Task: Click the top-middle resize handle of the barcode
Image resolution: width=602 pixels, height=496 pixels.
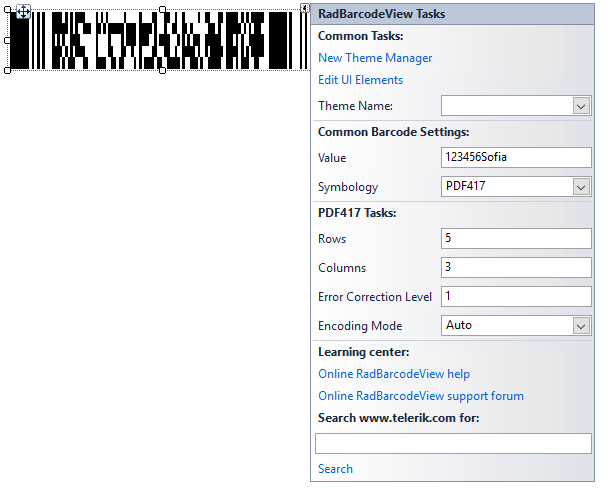Action: pyautogui.click(x=162, y=9)
